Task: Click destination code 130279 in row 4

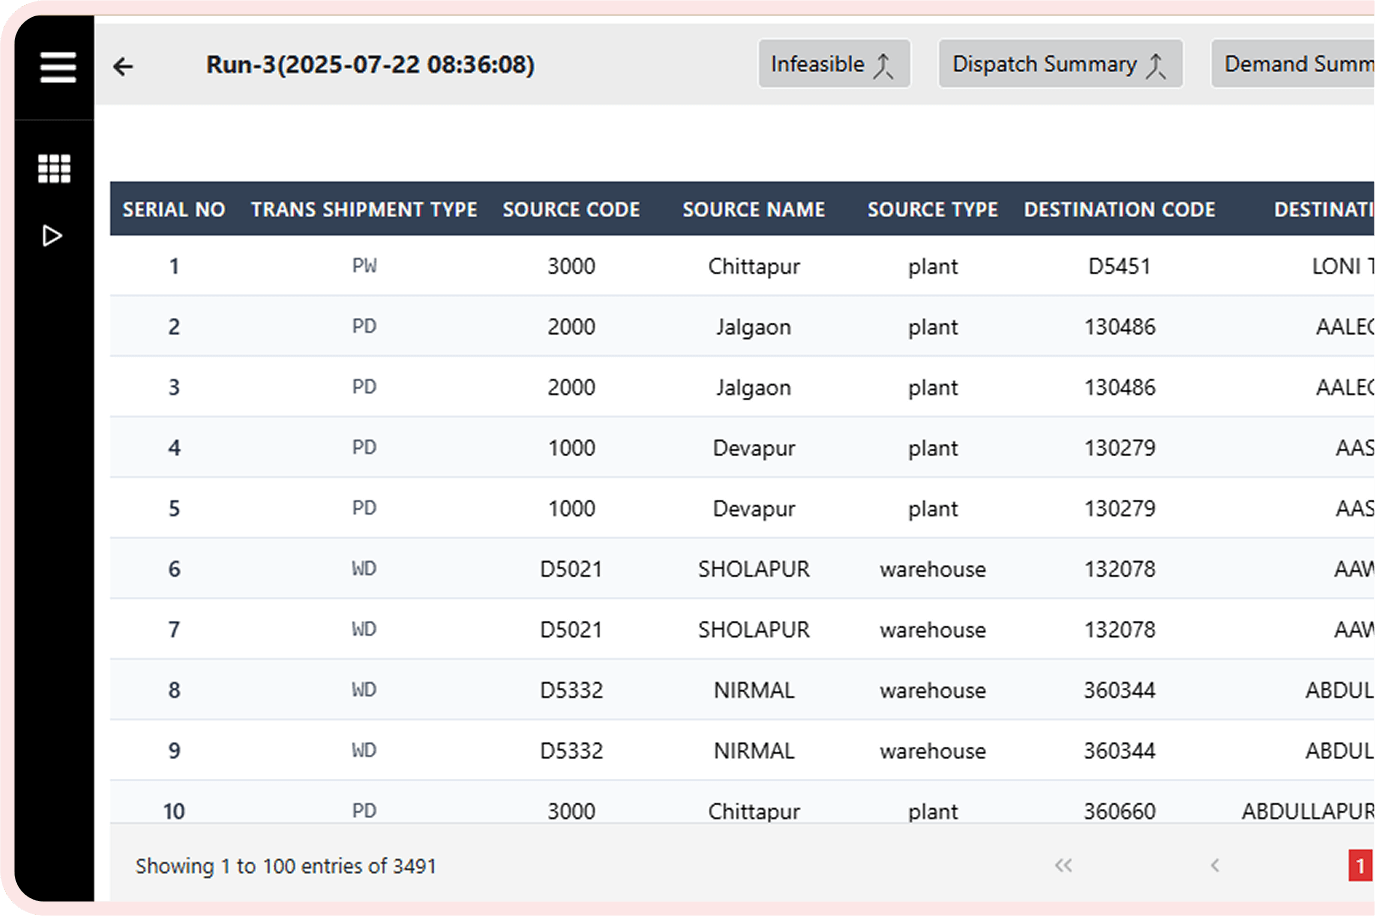Action: click(x=1119, y=448)
